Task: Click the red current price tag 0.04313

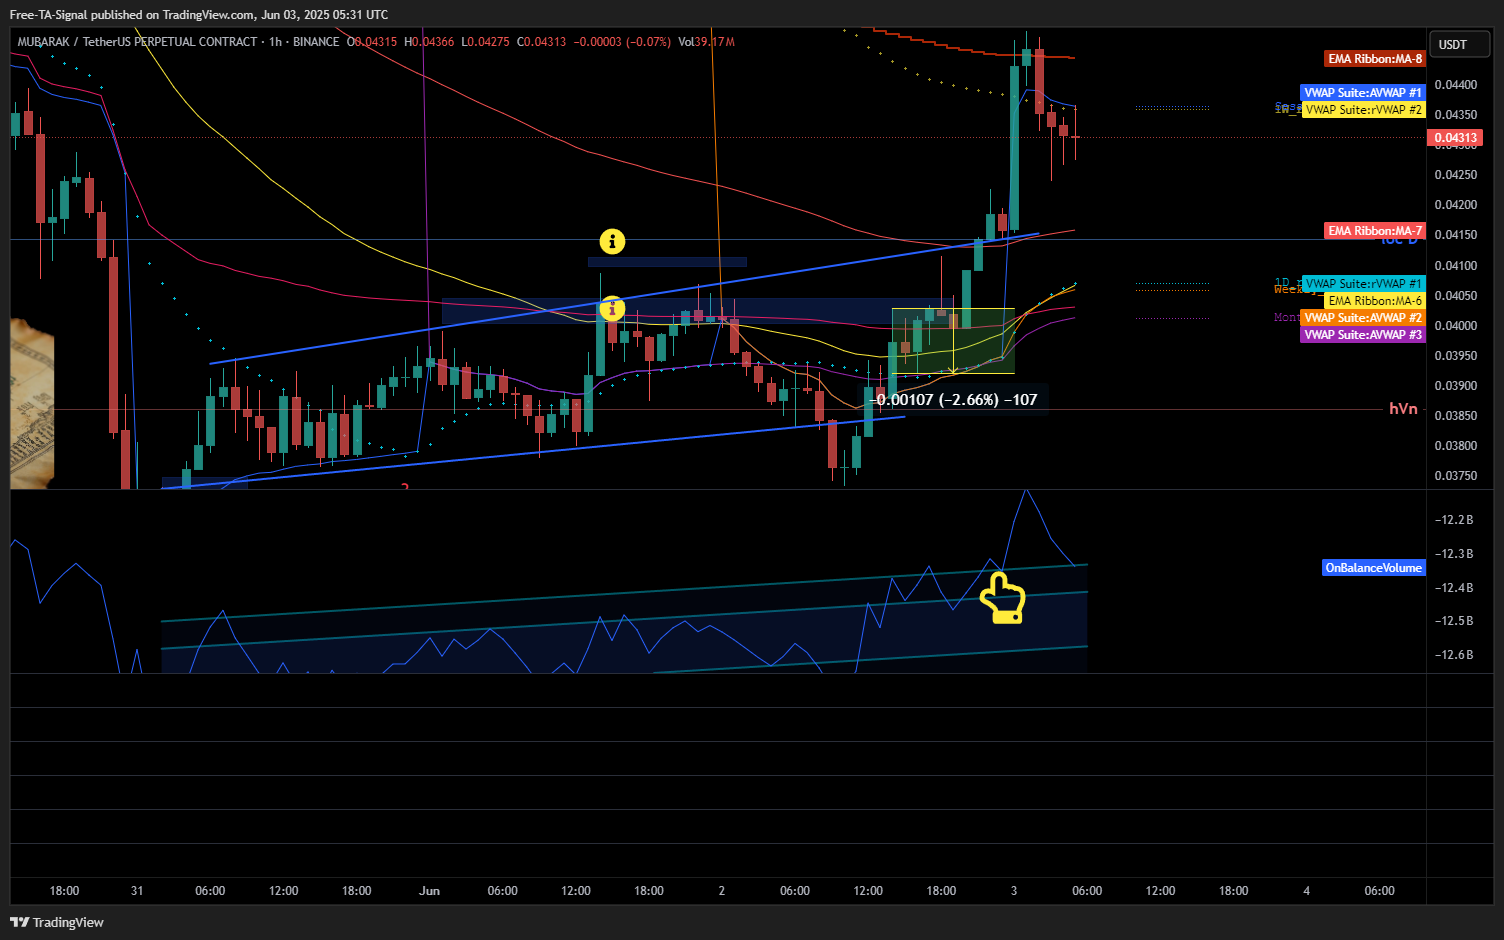Action: click(1455, 138)
